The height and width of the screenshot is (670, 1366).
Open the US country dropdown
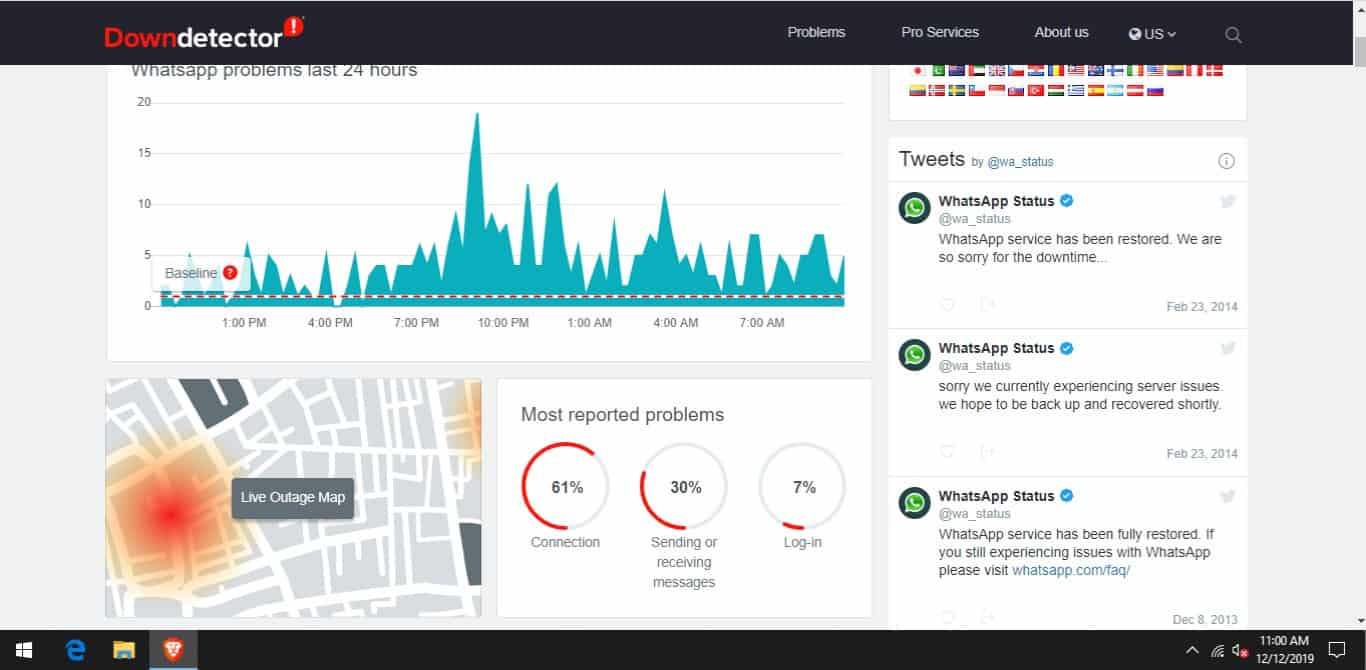1152,33
